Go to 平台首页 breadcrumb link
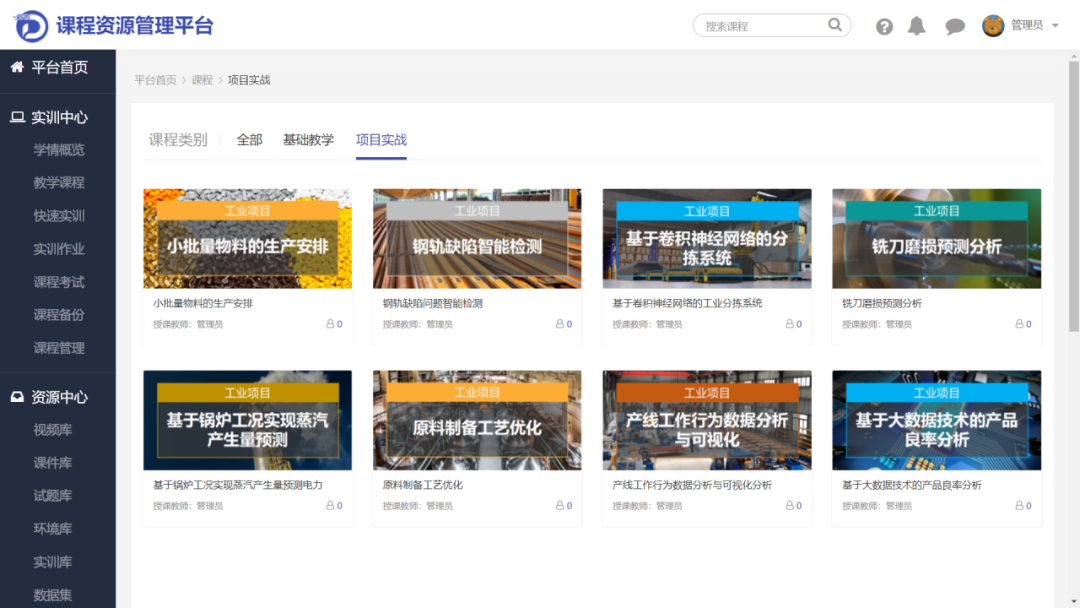Viewport: 1080px width, 608px height. (x=155, y=80)
